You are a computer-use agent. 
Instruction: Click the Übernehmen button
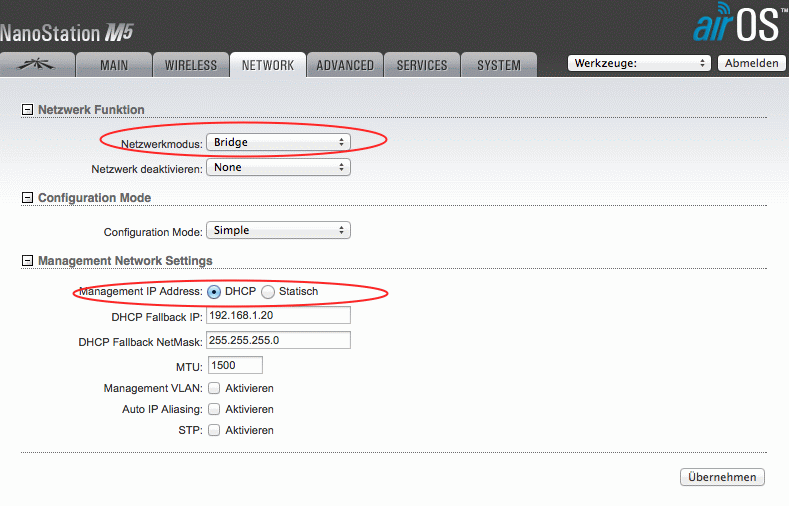(722, 477)
